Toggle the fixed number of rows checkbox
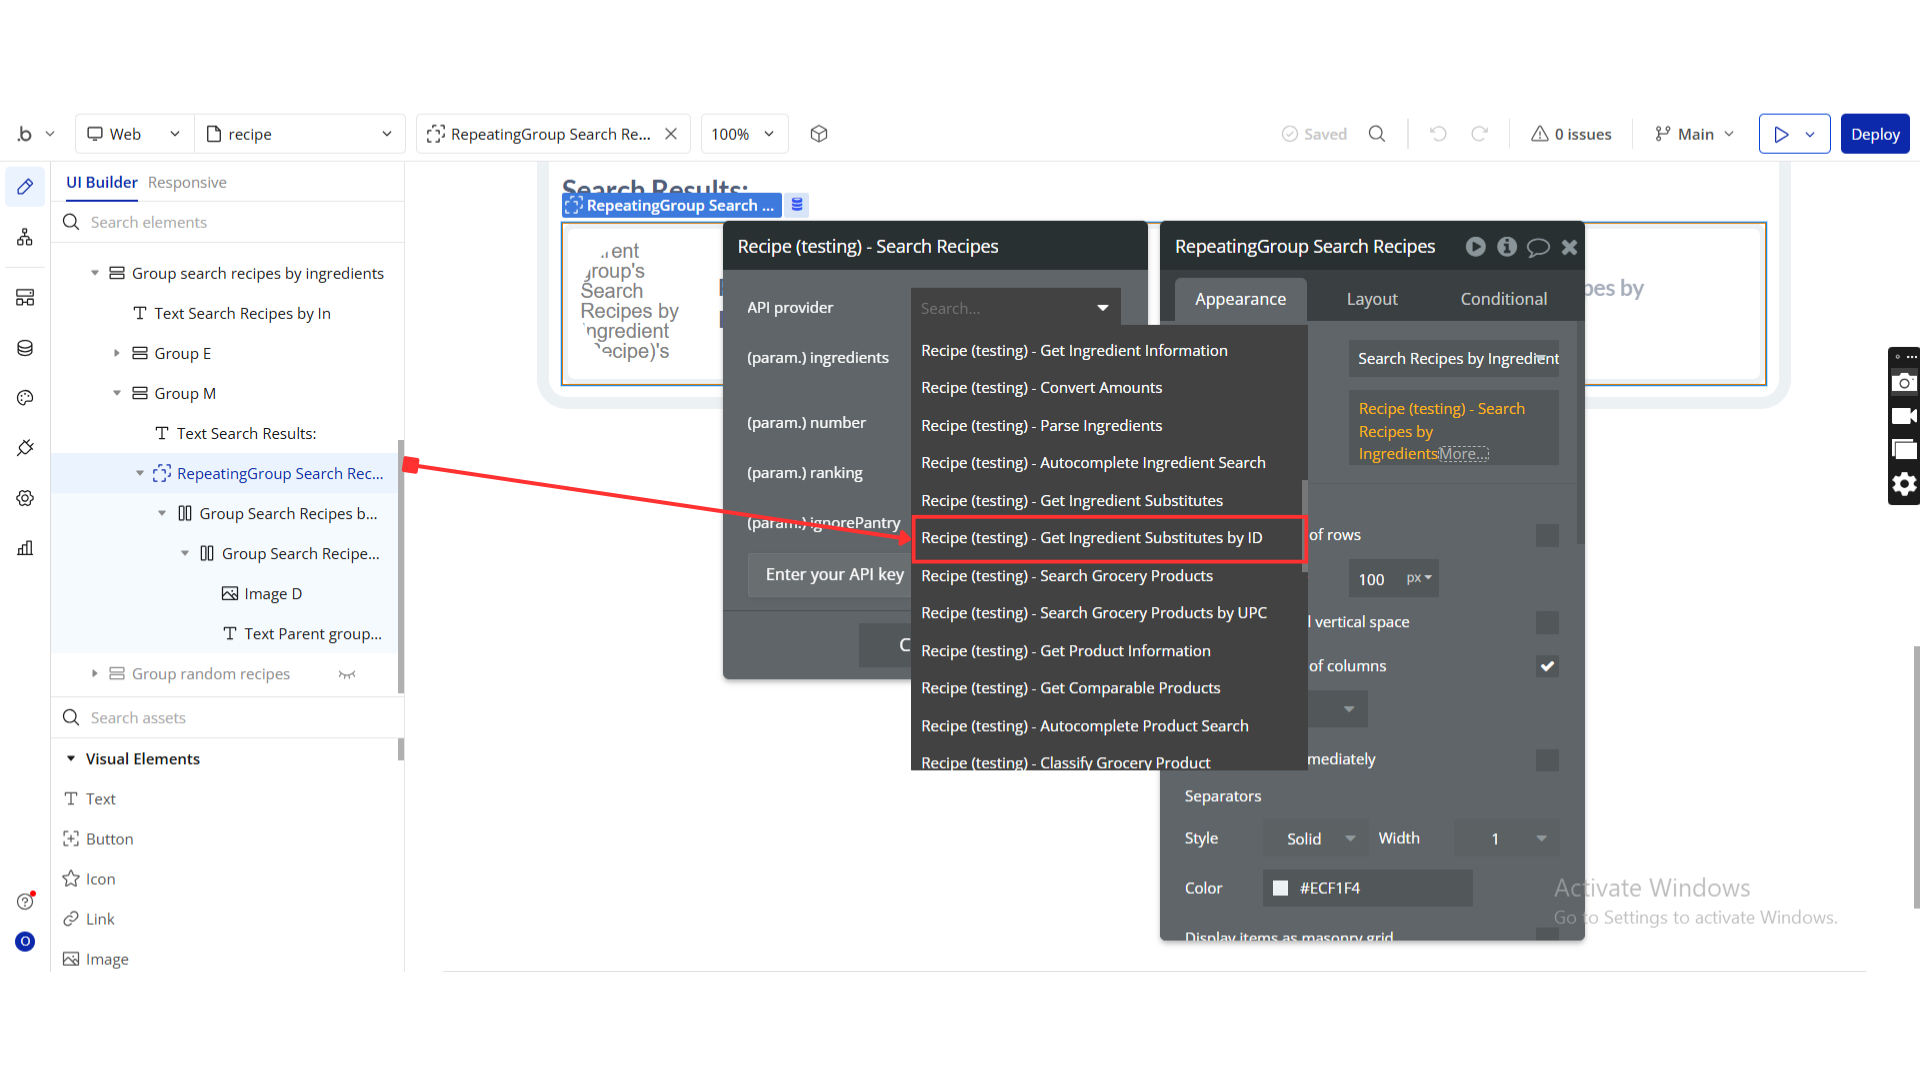This screenshot has height=1080, width=1920. [1547, 536]
